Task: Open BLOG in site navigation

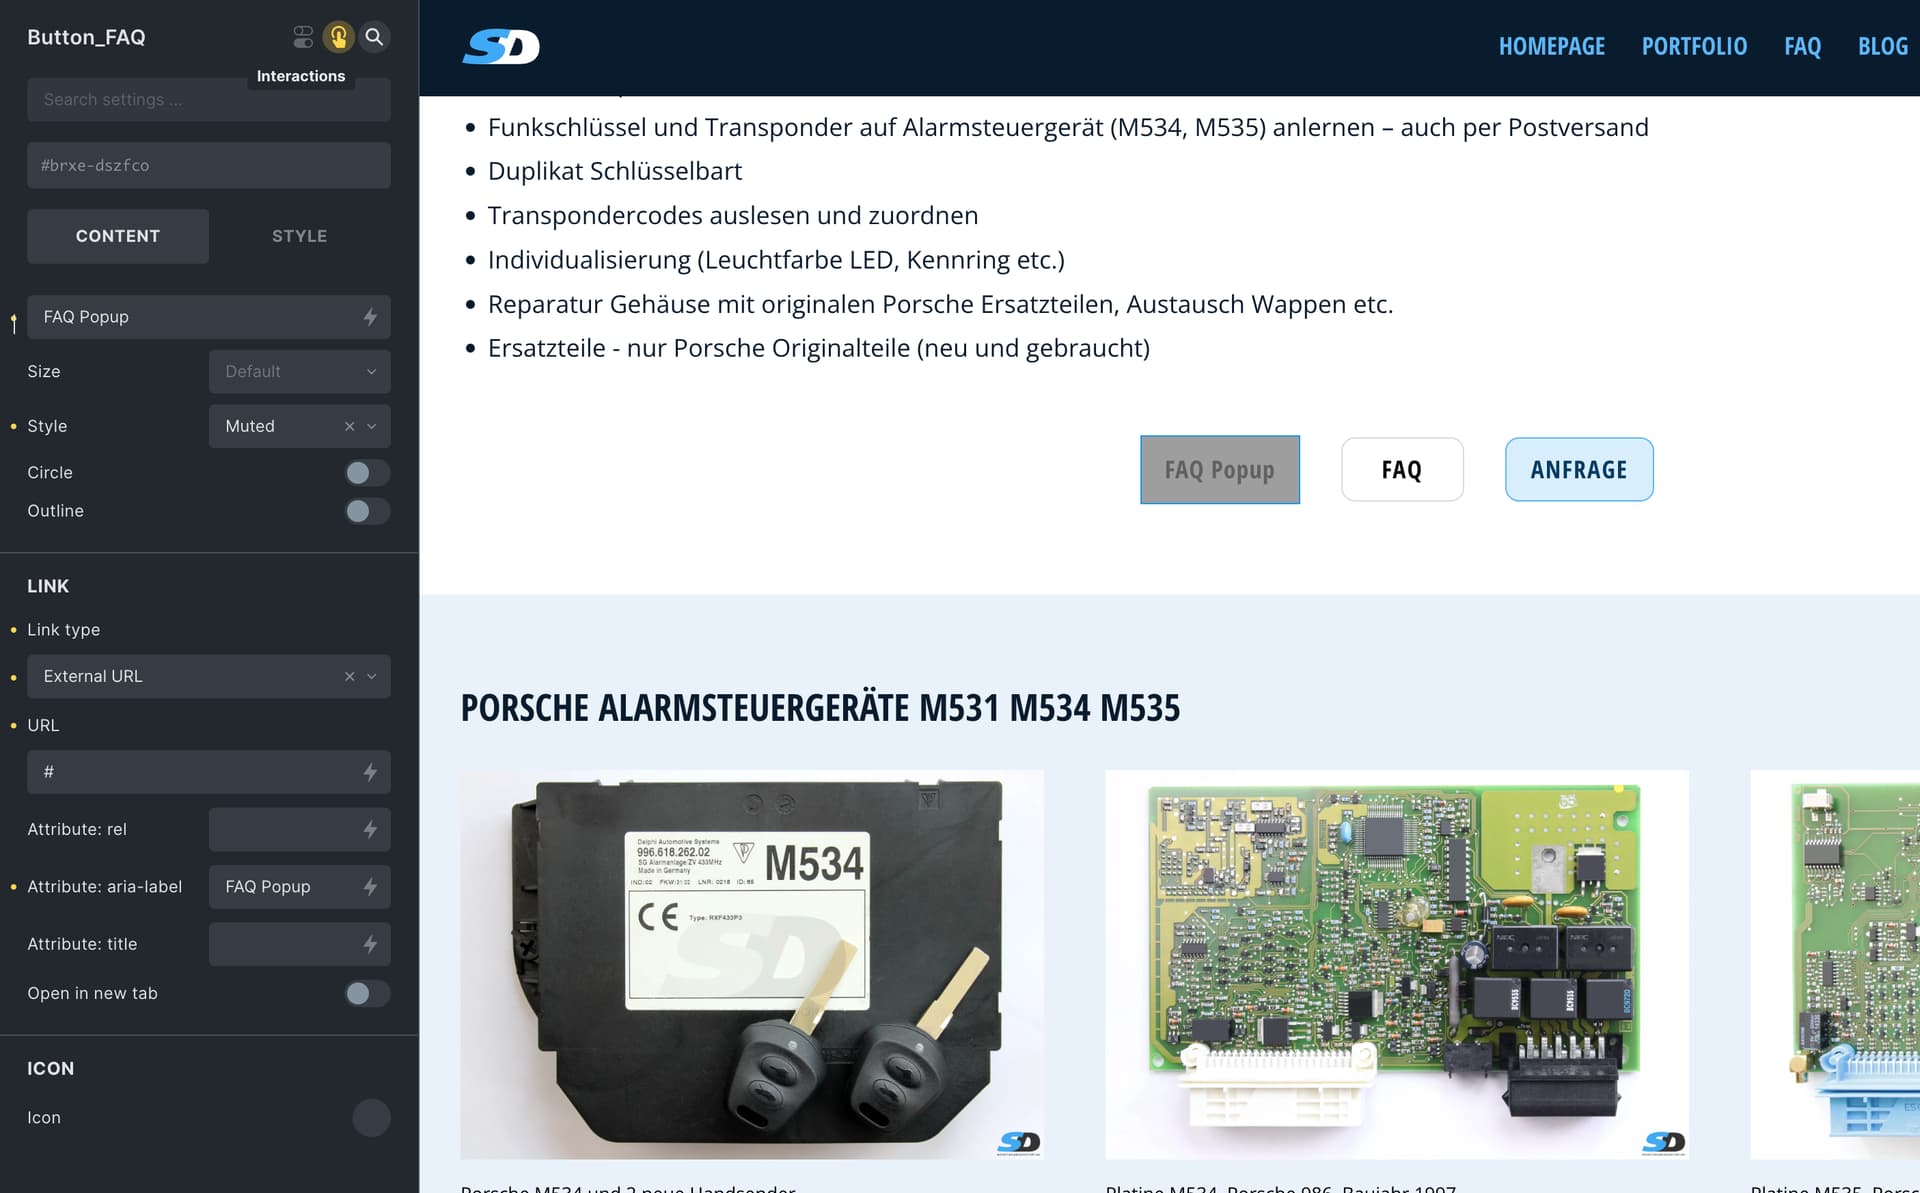Action: (x=1882, y=46)
